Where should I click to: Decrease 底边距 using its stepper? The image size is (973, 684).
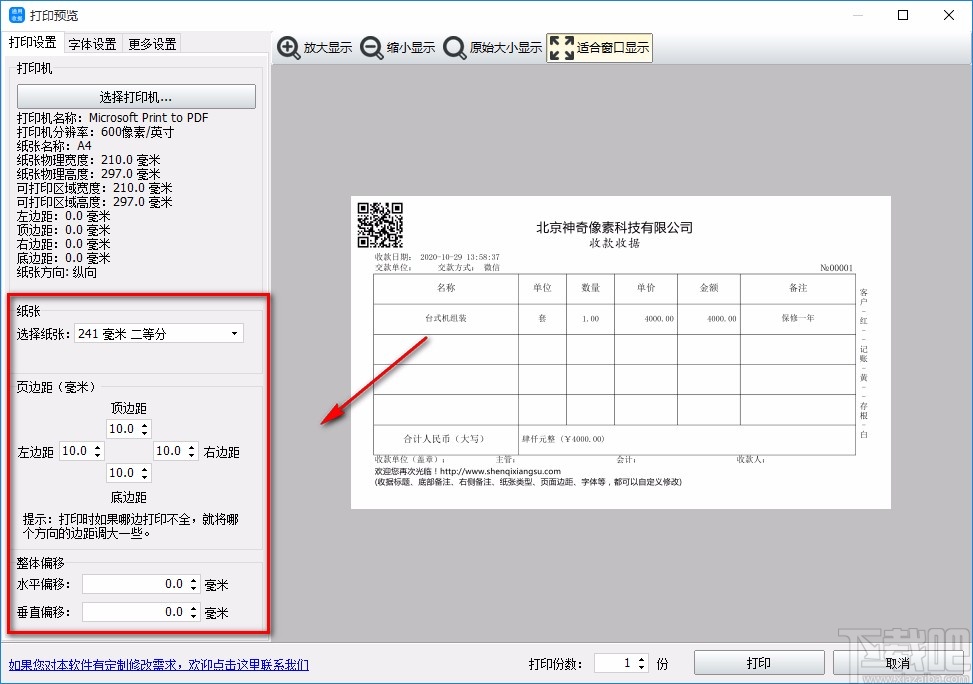(x=145, y=478)
